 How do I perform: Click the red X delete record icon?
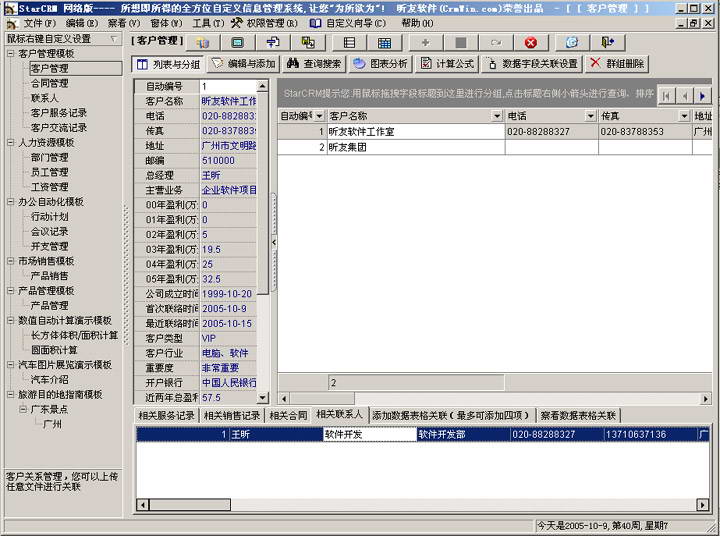pos(530,43)
